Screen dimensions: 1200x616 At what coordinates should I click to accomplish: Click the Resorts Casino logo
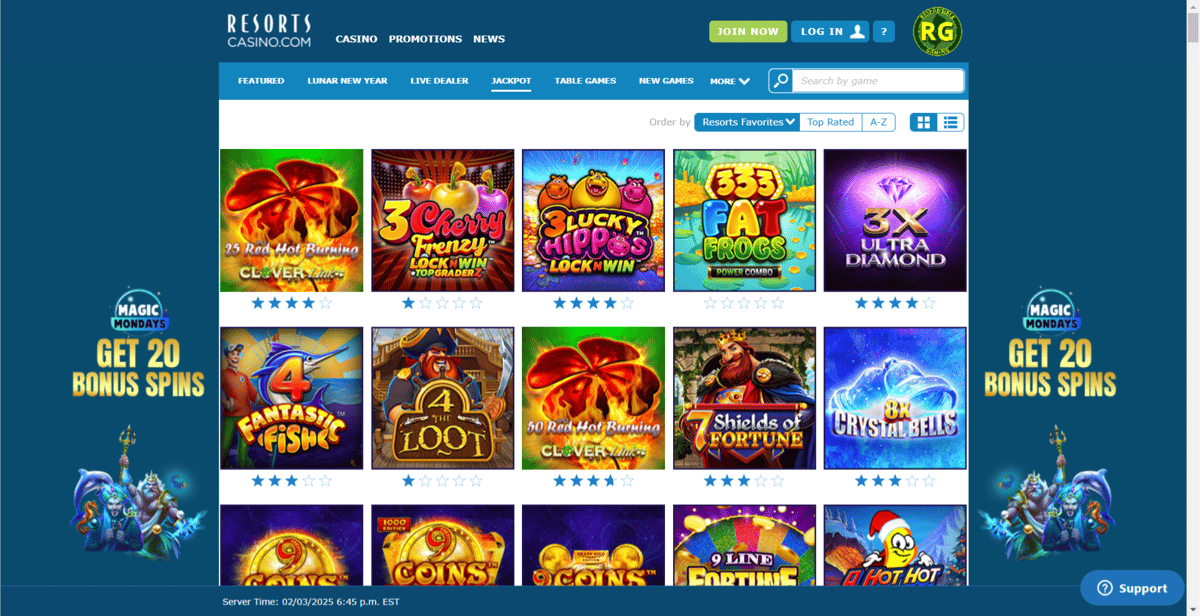point(269,31)
